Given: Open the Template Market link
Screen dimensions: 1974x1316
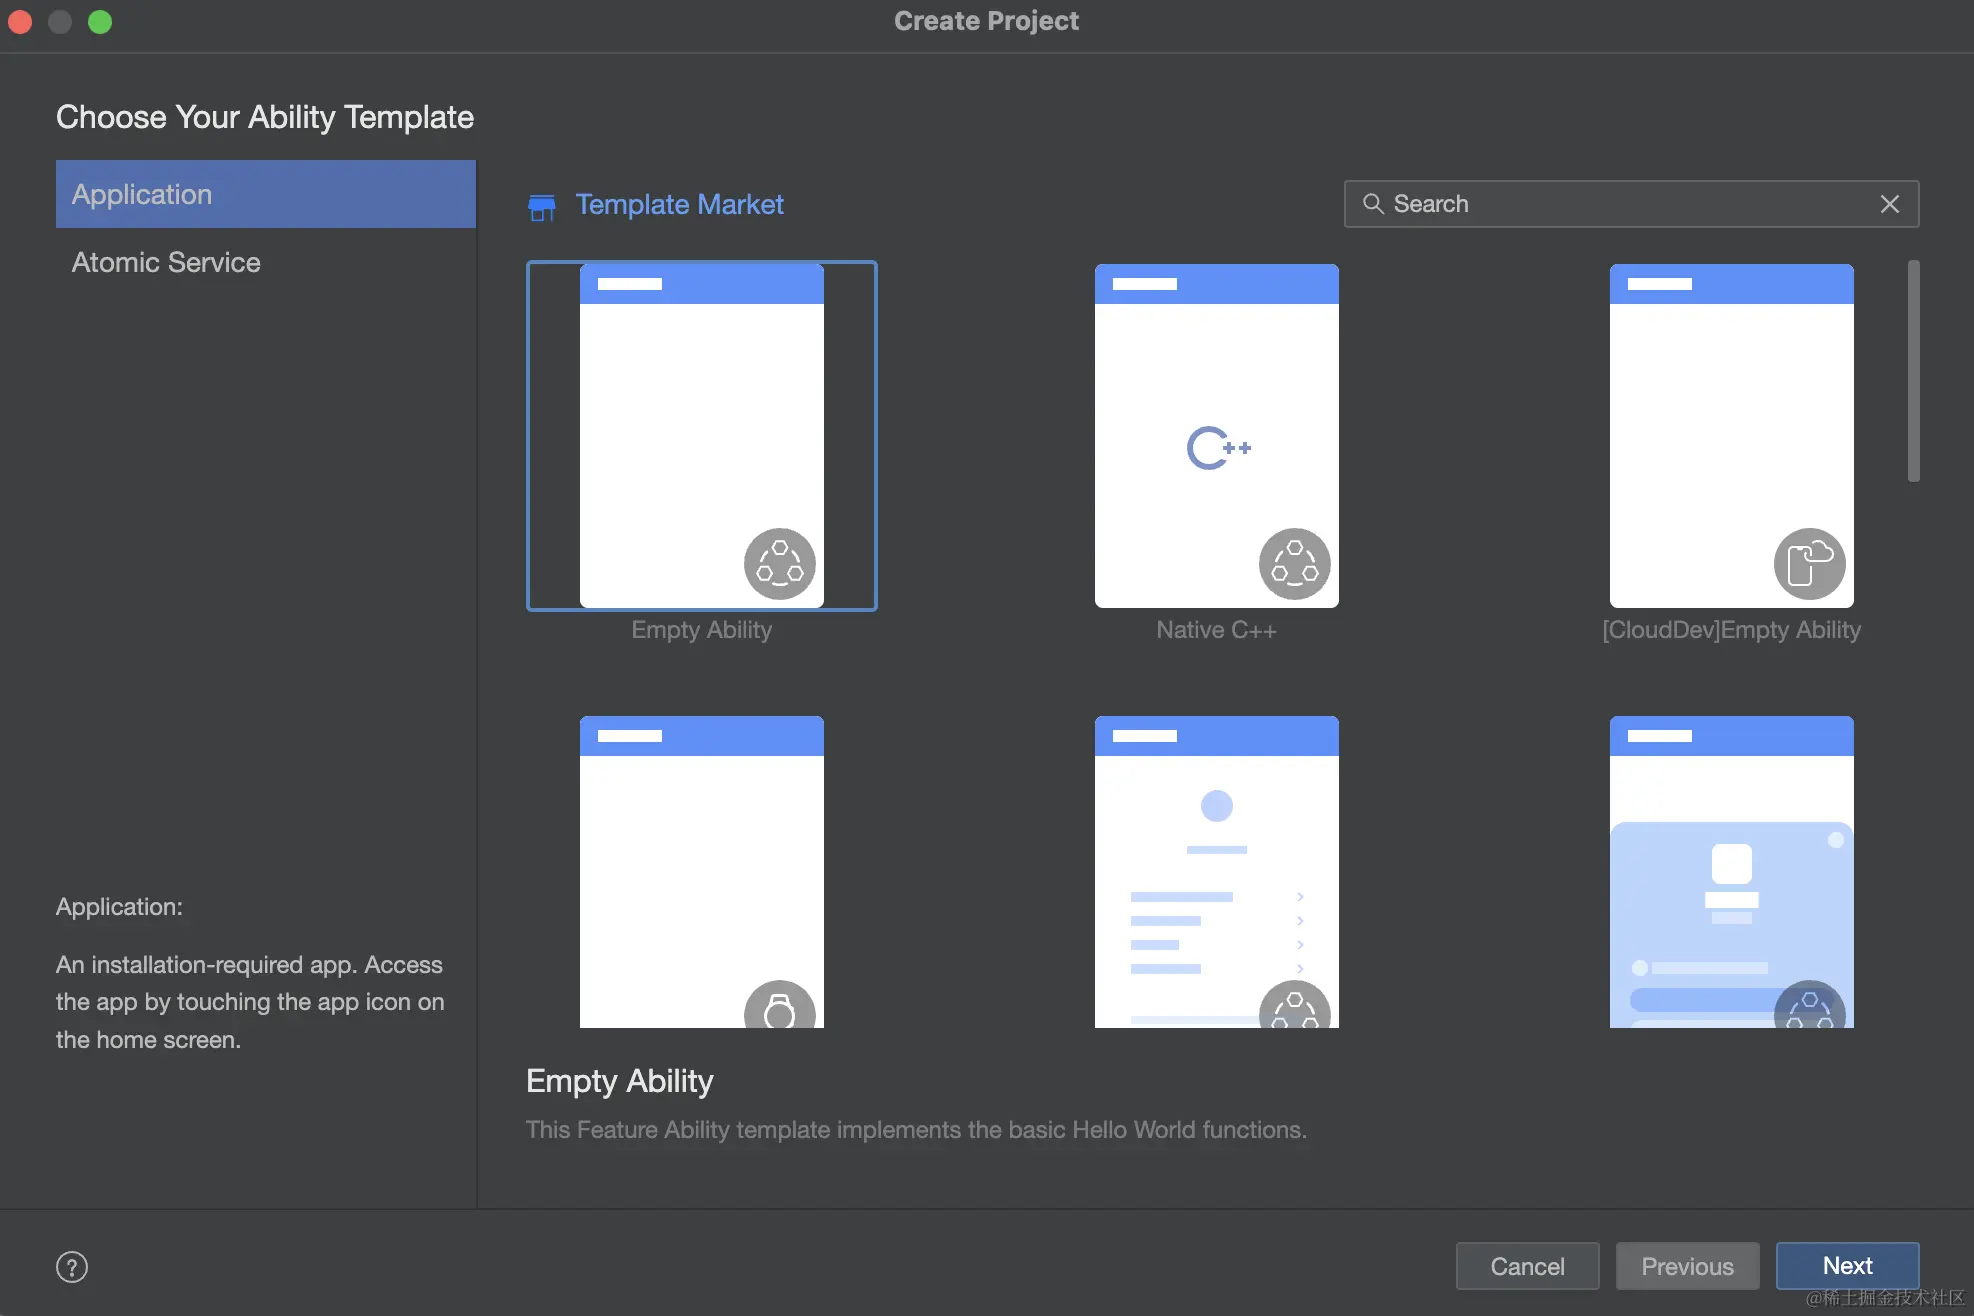Looking at the screenshot, I should (x=679, y=204).
